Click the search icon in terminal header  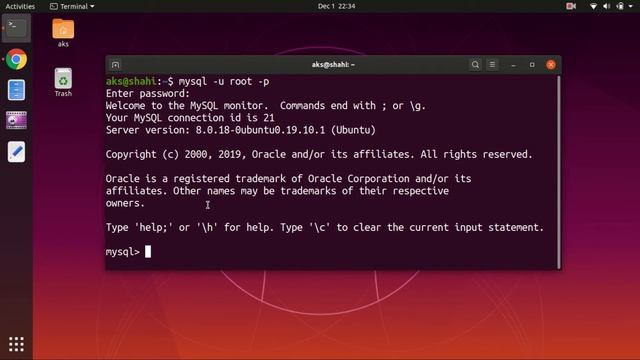pos(475,64)
